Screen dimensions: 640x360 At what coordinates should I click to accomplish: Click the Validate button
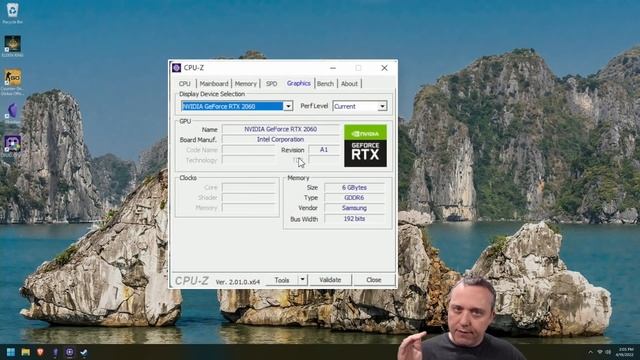330,280
